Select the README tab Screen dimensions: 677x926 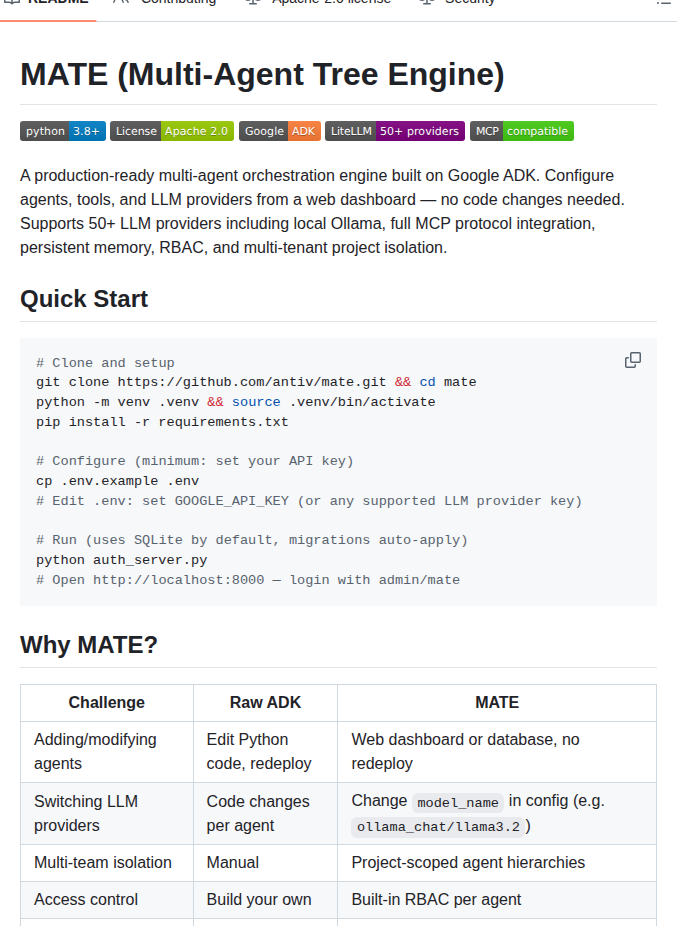click(48, 2)
